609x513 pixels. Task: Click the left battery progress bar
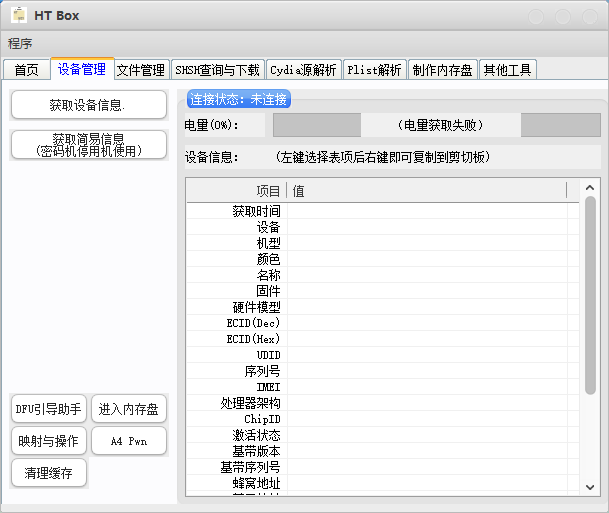[317, 125]
